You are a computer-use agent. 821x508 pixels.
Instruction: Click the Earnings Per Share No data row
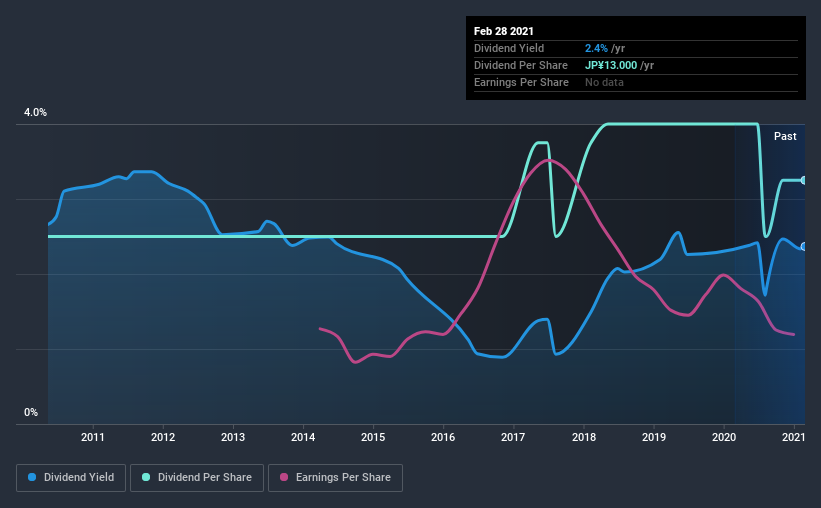pos(636,82)
